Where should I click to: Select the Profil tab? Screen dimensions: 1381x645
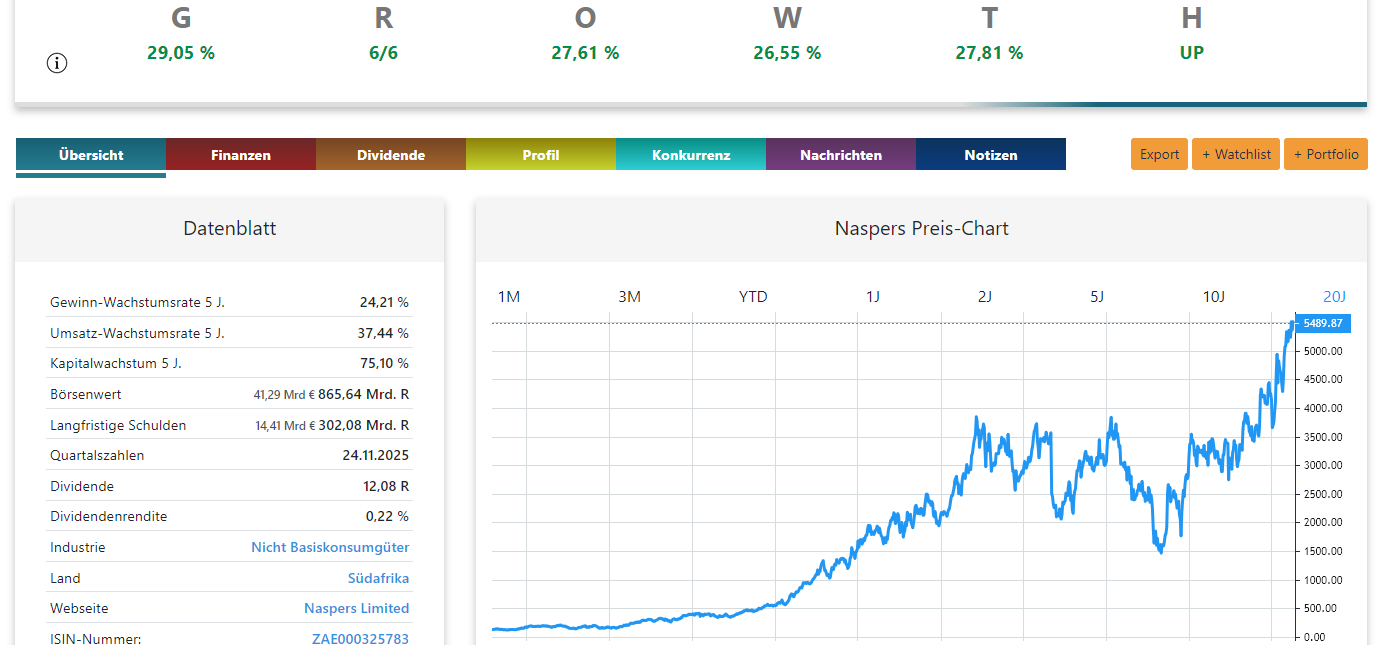click(x=541, y=155)
